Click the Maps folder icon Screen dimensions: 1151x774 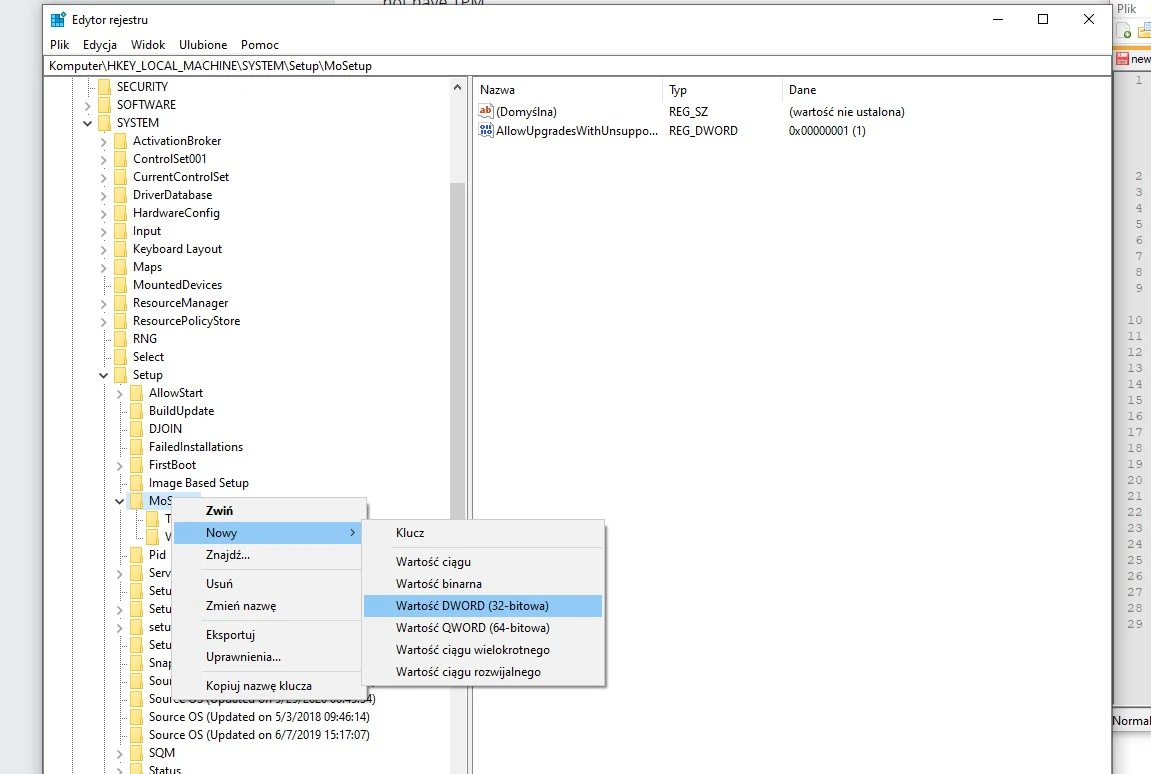pyautogui.click(x=119, y=266)
